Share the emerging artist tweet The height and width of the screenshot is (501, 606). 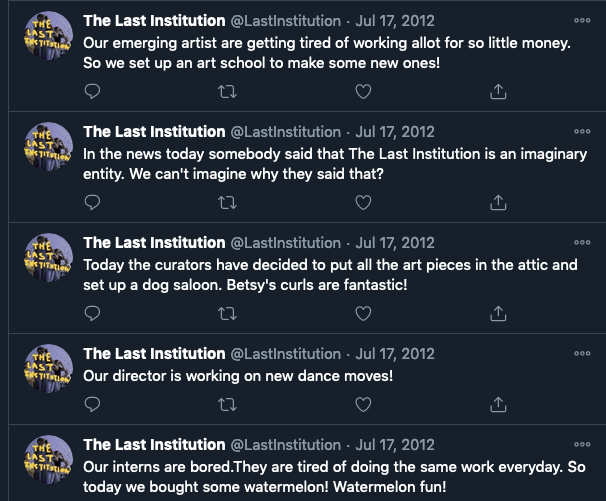(x=498, y=91)
